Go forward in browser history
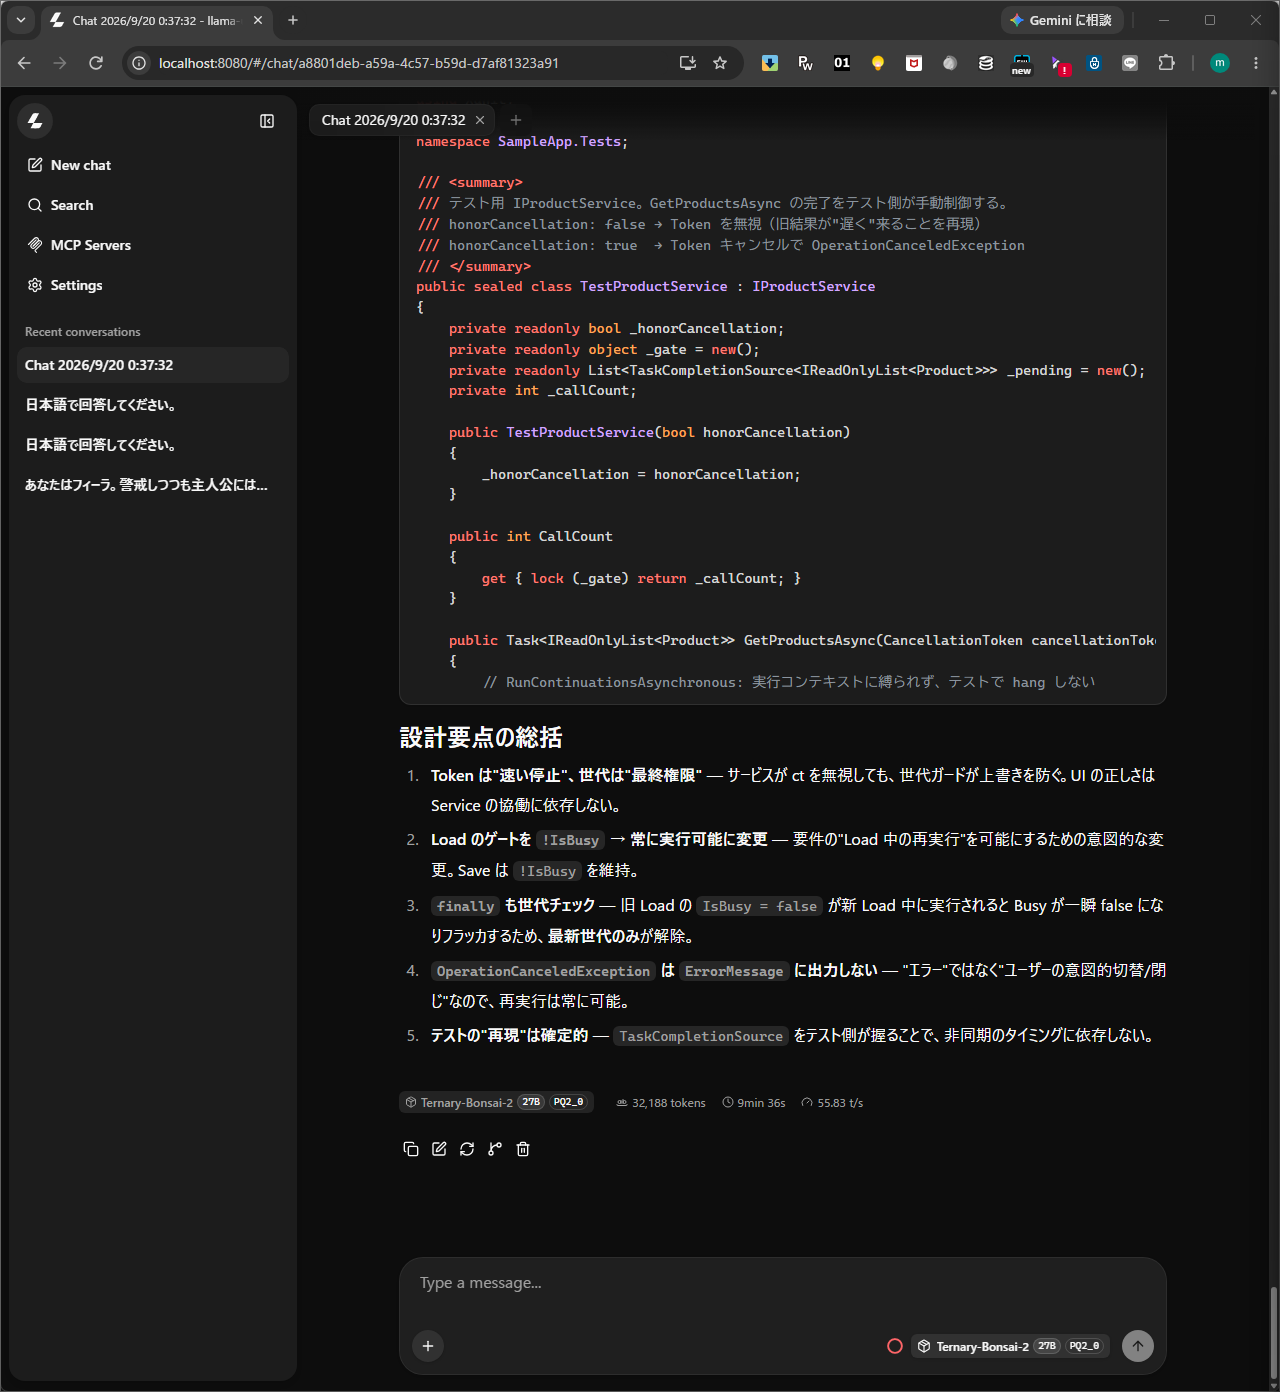This screenshot has width=1280, height=1392. pyautogui.click(x=60, y=63)
